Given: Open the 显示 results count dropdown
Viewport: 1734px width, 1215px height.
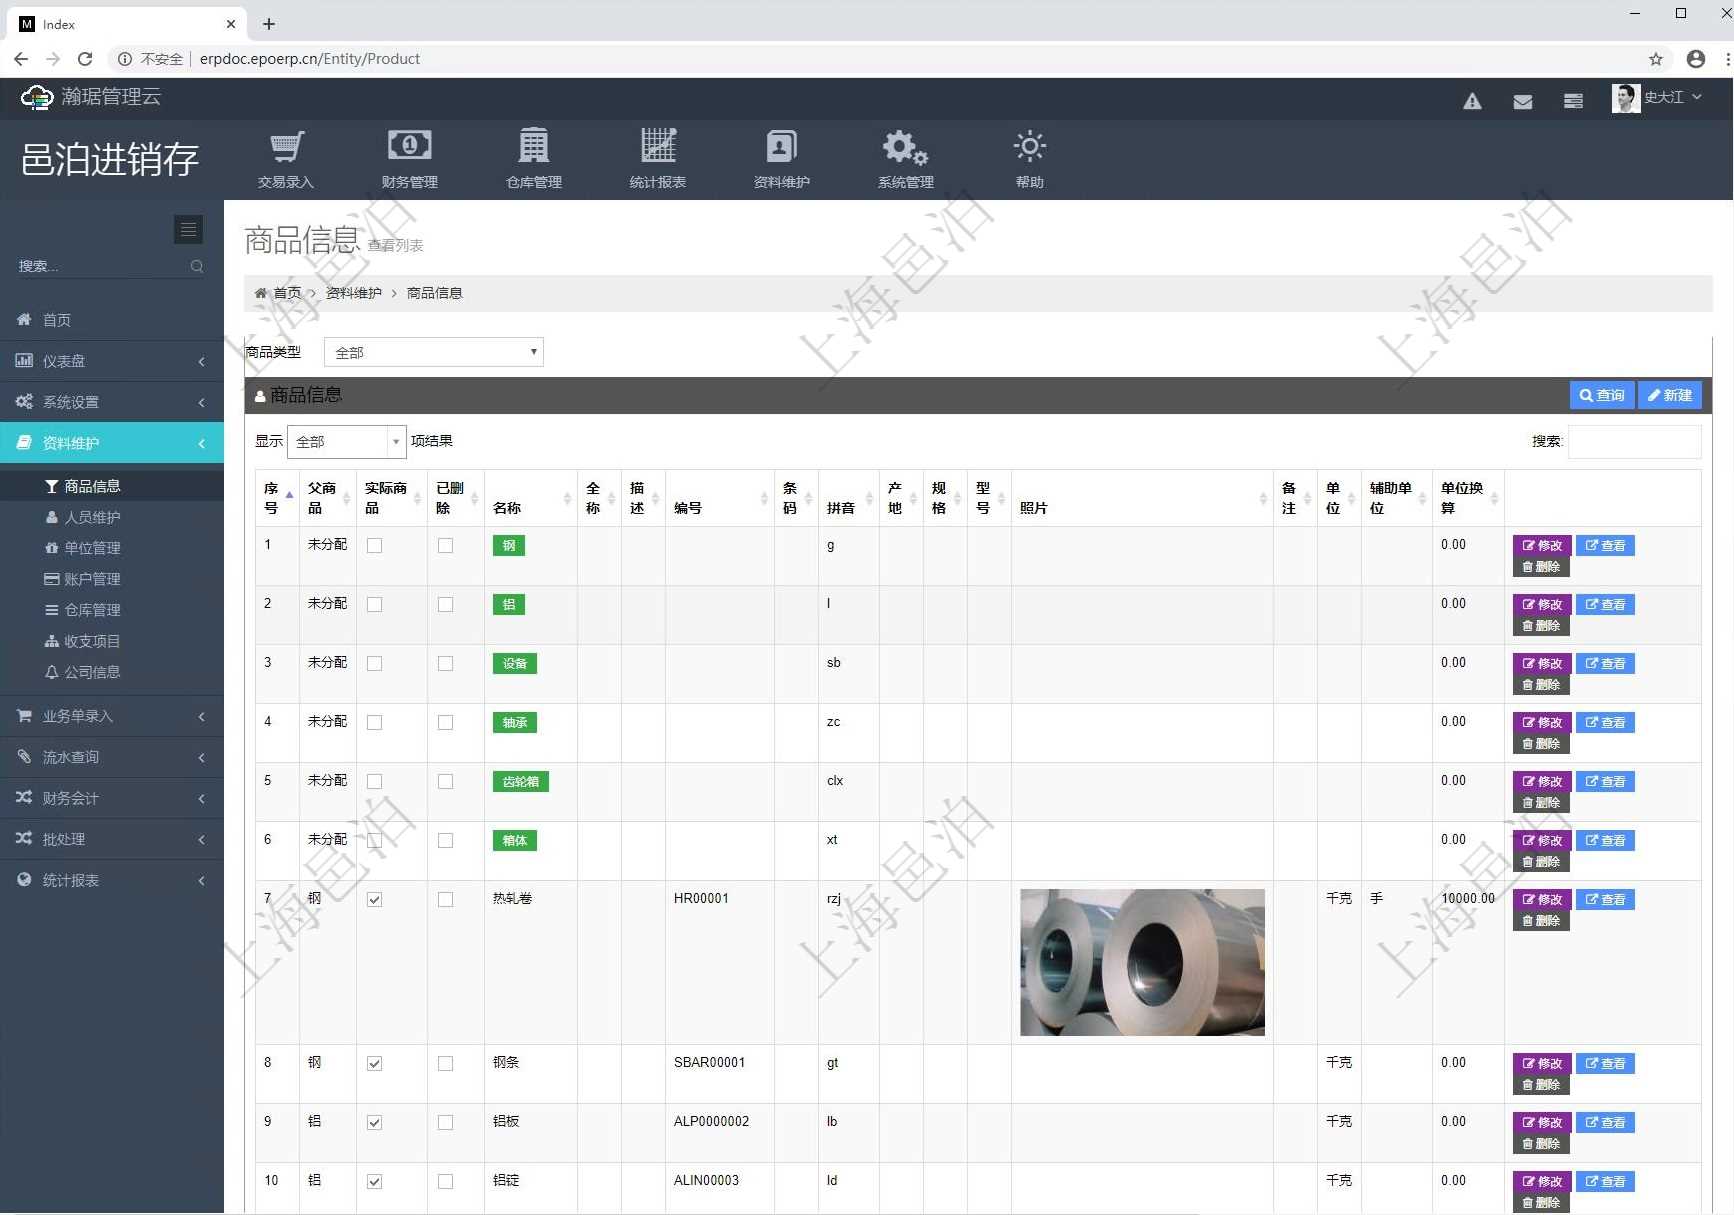Looking at the screenshot, I should click(x=346, y=441).
